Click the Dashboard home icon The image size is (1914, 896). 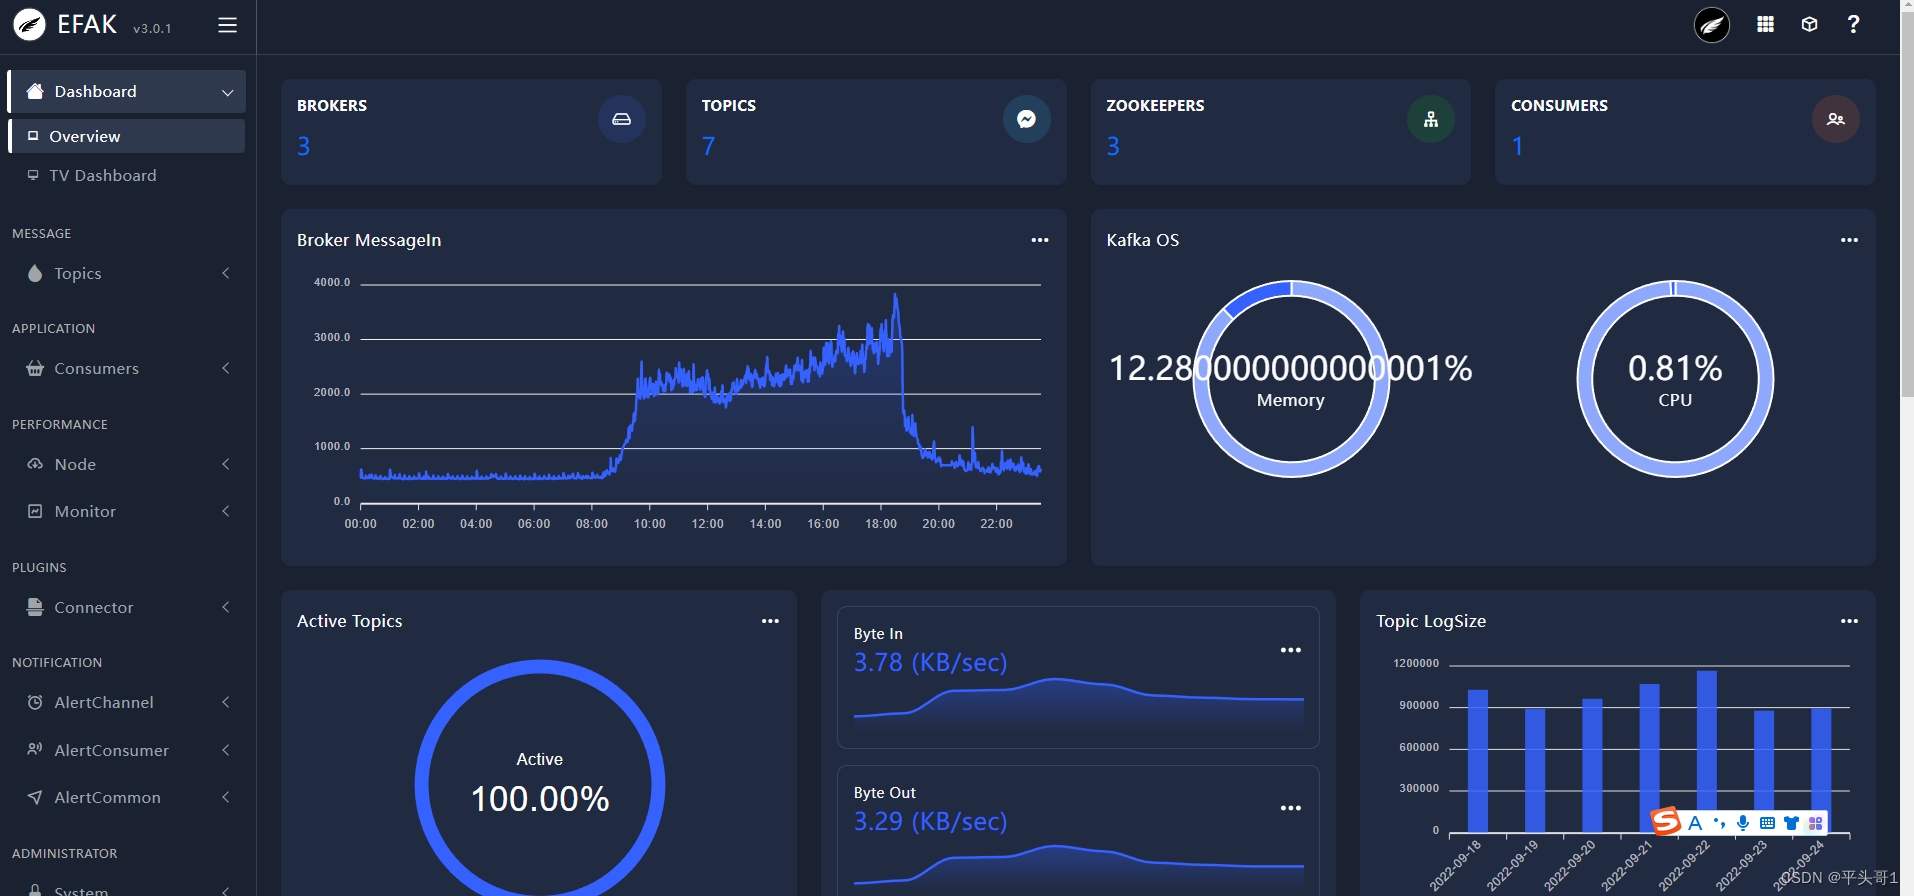(x=35, y=91)
